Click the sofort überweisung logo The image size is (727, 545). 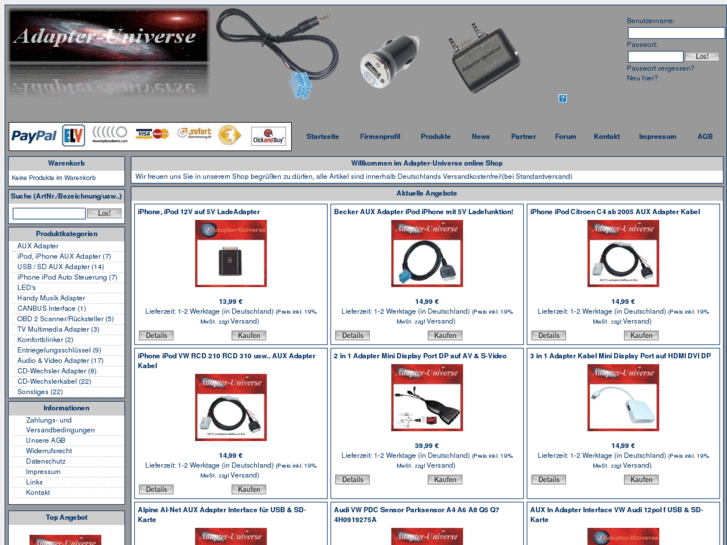(194, 133)
